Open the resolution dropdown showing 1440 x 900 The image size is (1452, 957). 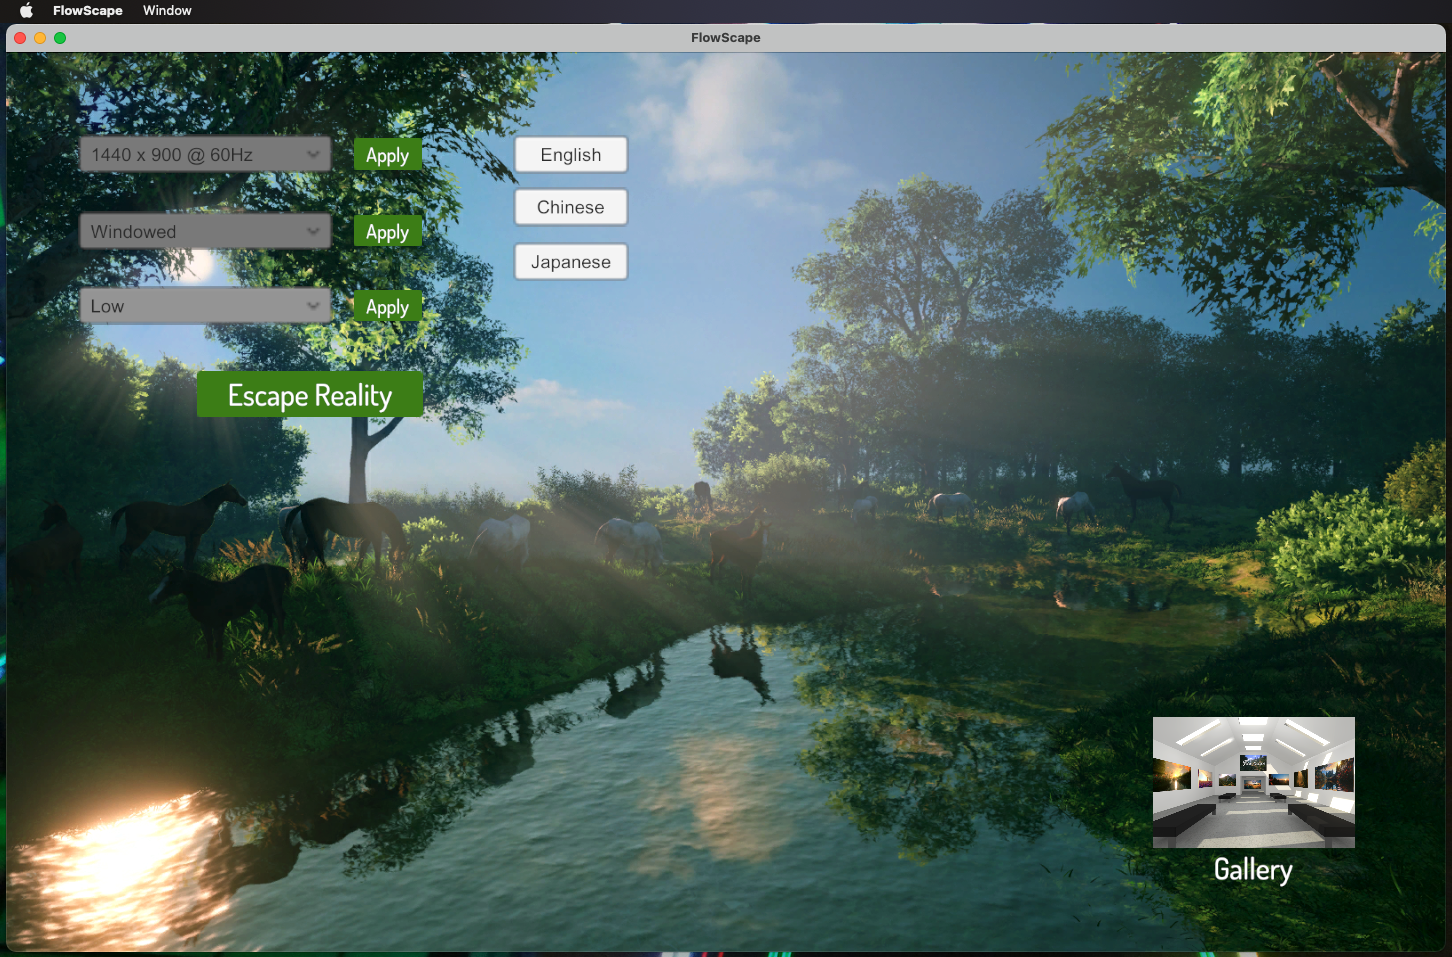(205, 155)
